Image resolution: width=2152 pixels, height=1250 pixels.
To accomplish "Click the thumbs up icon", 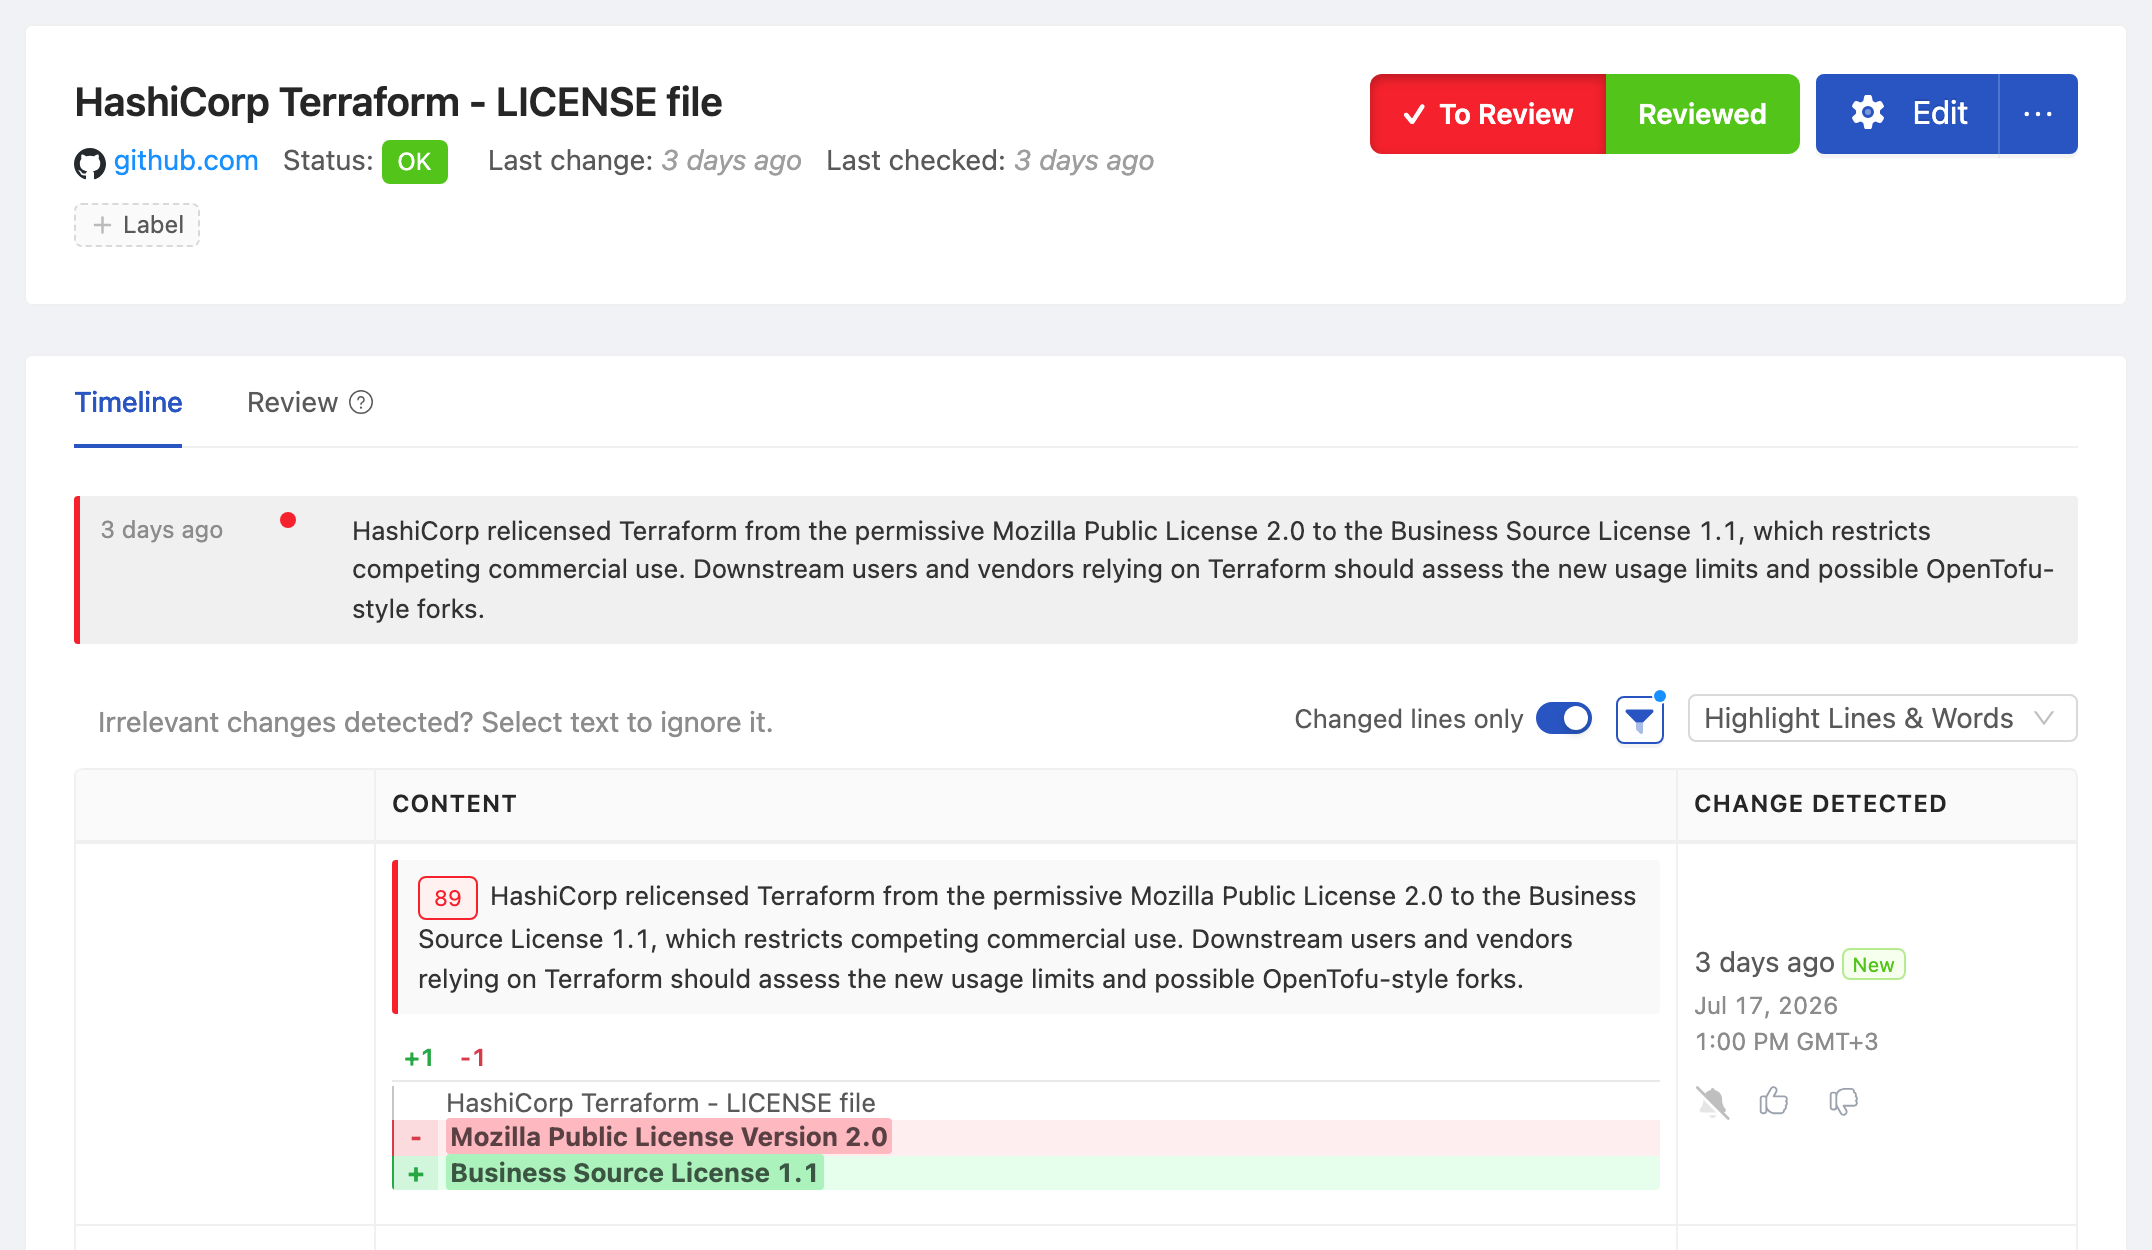I will 1774,1101.
